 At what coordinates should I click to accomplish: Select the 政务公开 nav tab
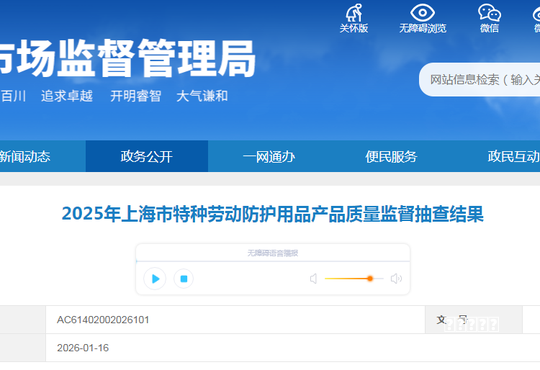[147, 156]
